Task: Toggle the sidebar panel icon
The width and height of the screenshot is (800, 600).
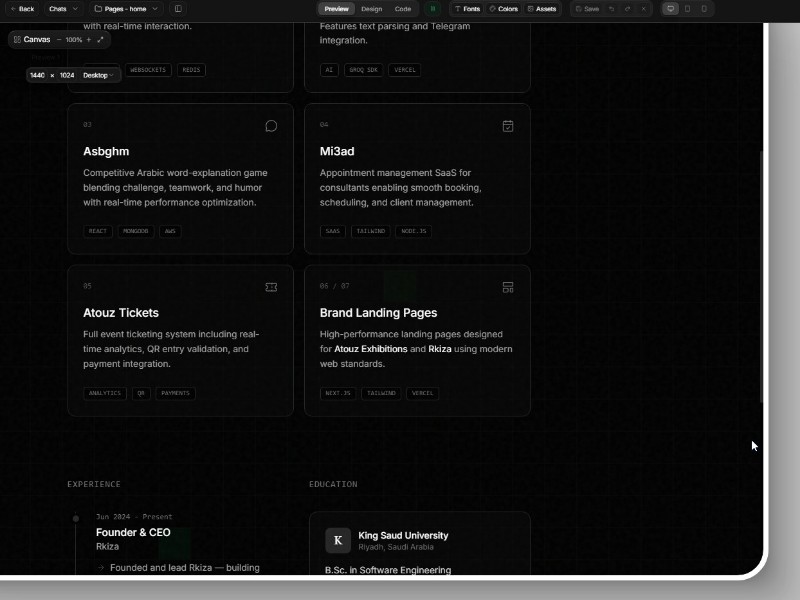Action: (178, 9)
